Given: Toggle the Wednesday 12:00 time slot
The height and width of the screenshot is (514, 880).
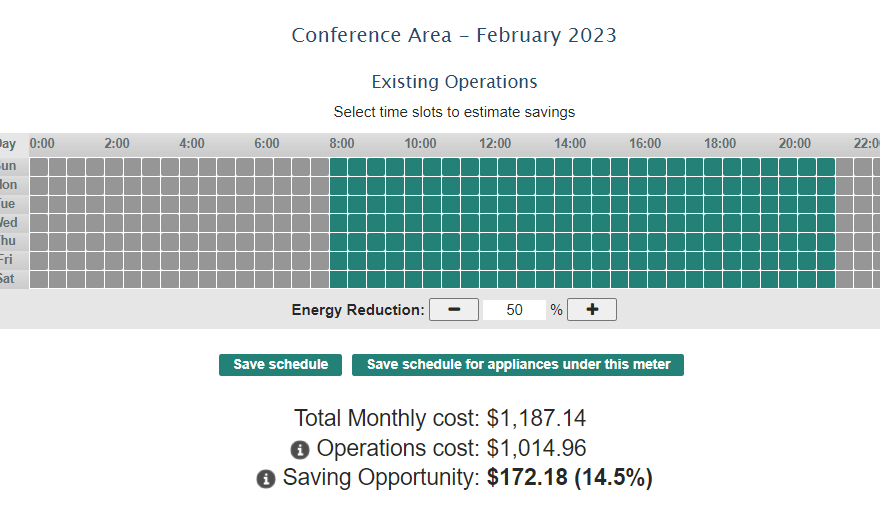Looking at the screenshot, I should tap(488, 222).
